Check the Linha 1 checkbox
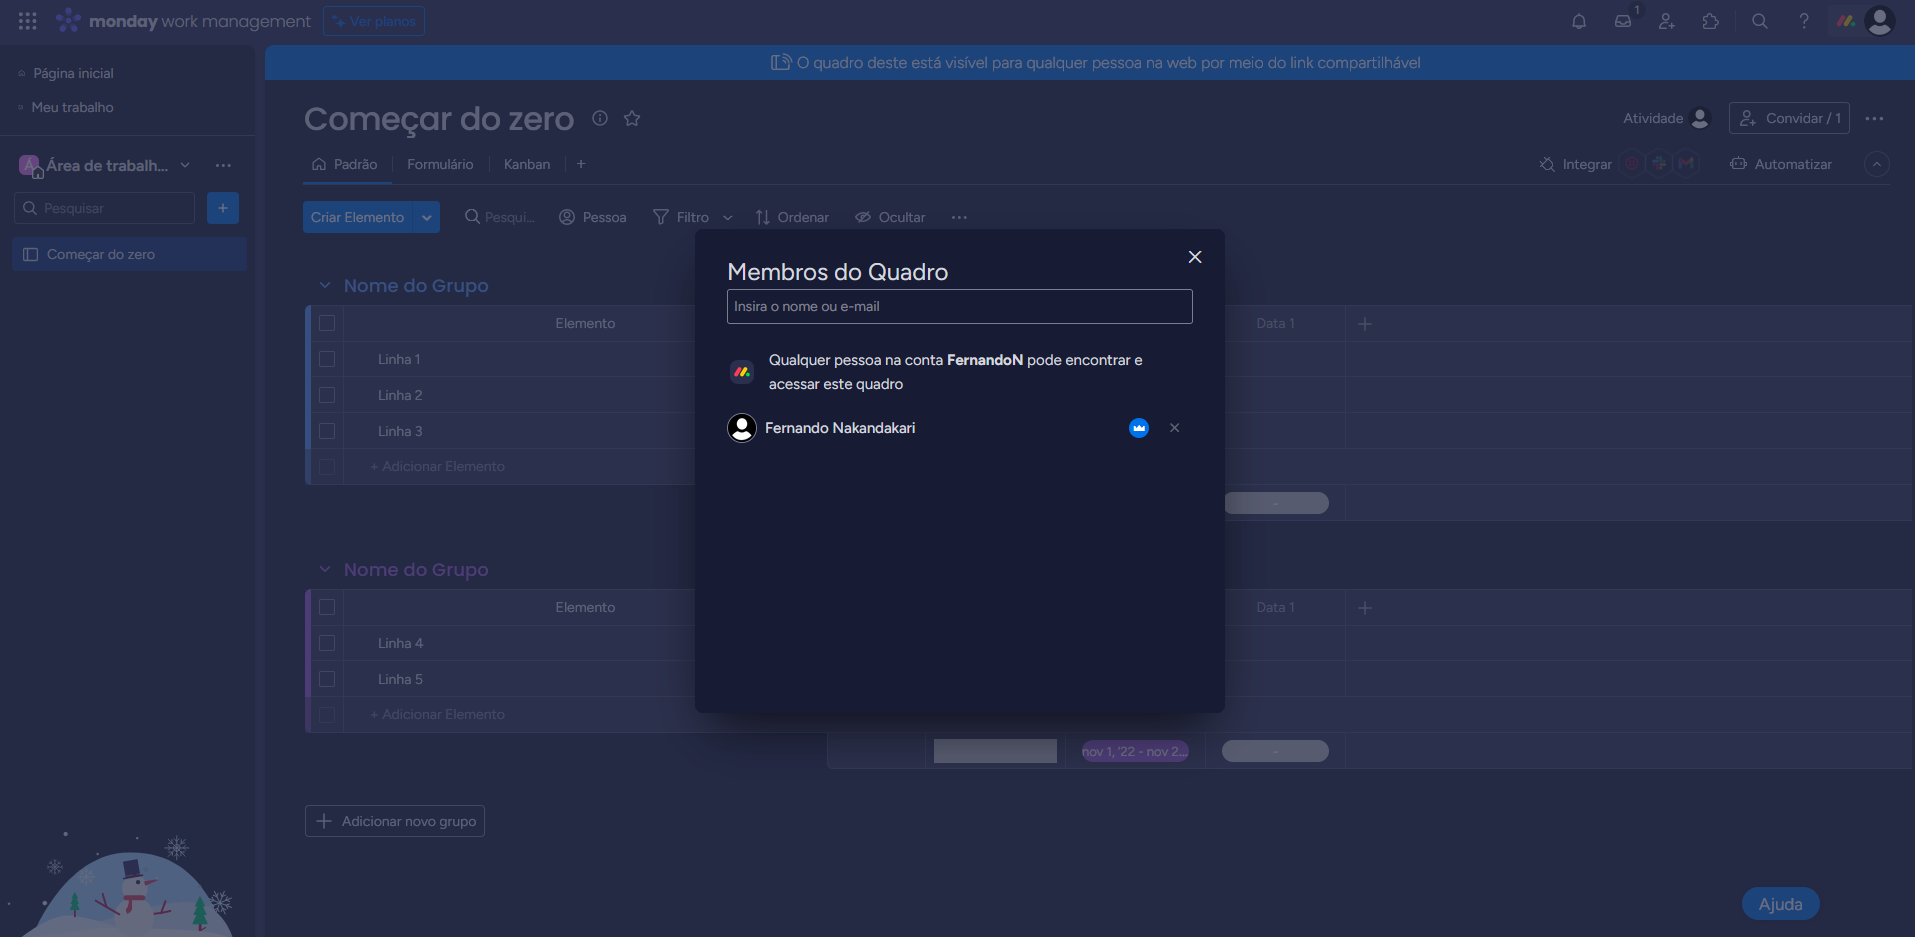This screenshot has height=937, width=1915. [327, 359]
